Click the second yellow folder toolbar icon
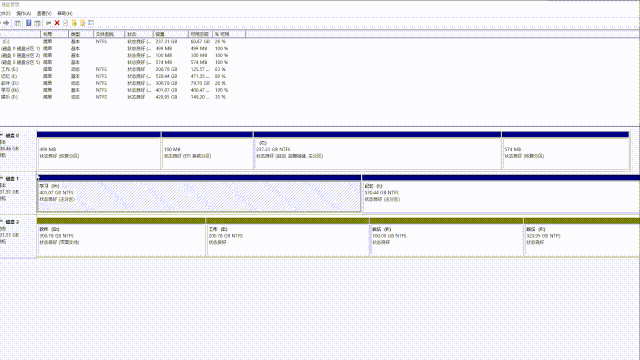This screenshot has width=640, height=360. point(82,23)
